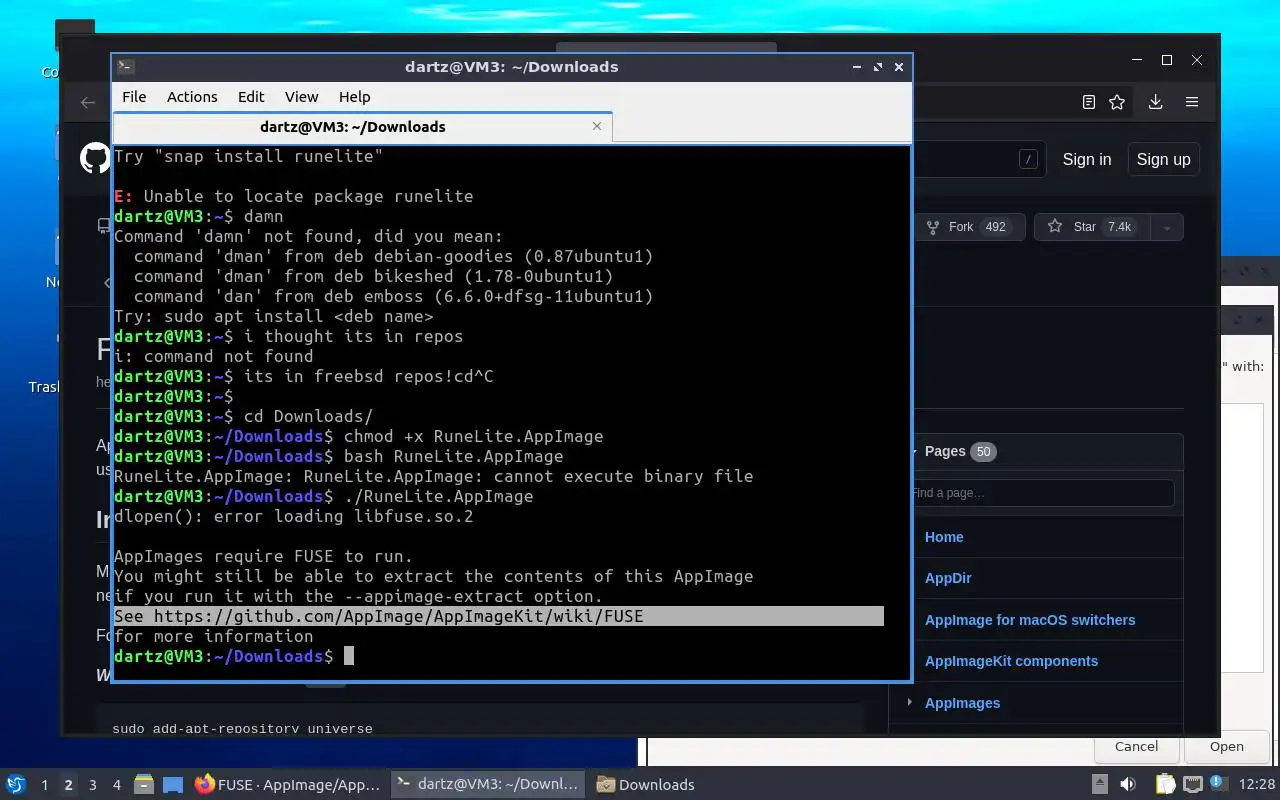Bookmark this page with the star icon
Screen dimensions: 1280x800
point(1117,102)
